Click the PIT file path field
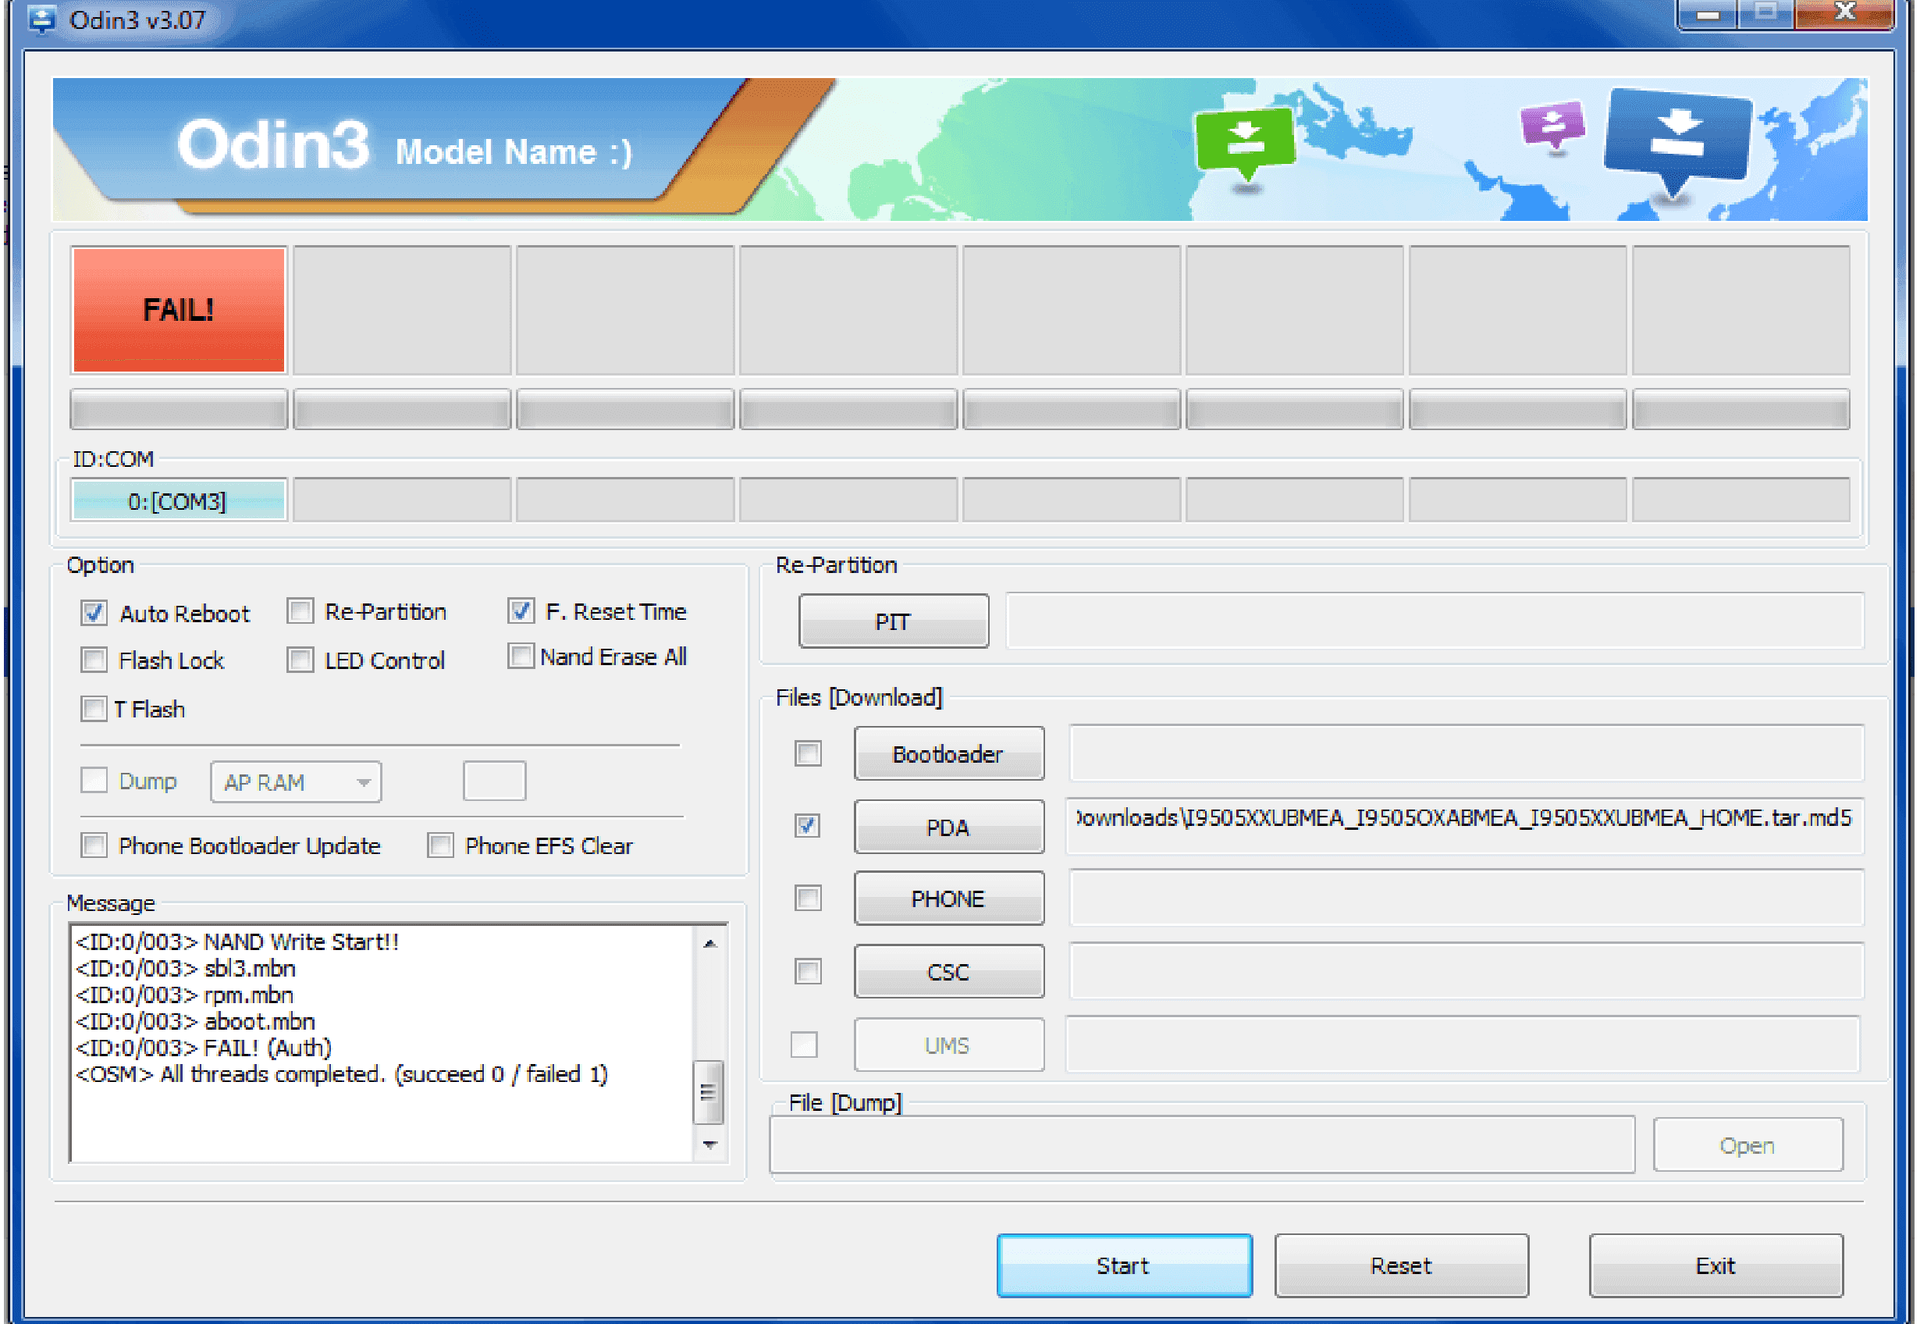This screenshot has width=1920, height=1324. point(1435,620)
